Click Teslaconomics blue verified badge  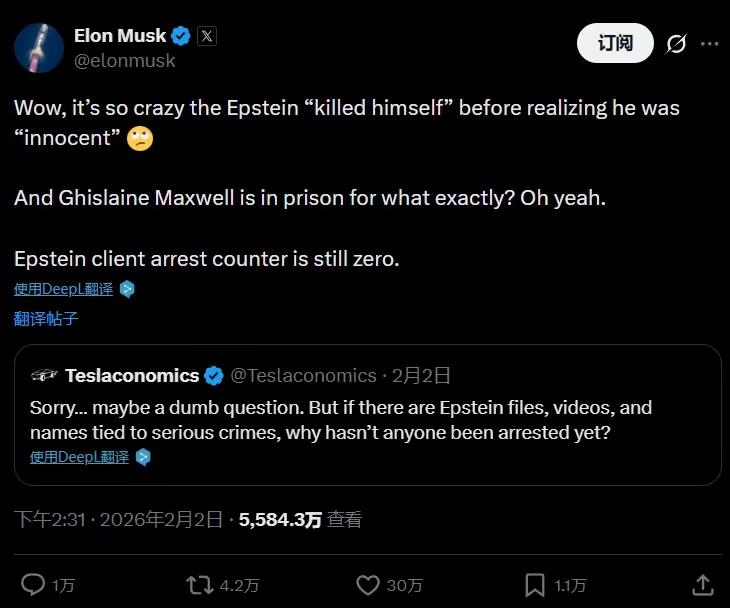coord(214,376)
